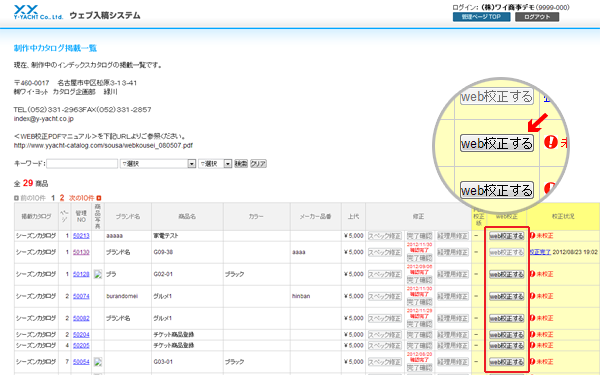
Task: Click web校正する button in row 50213
Action: 507,236
